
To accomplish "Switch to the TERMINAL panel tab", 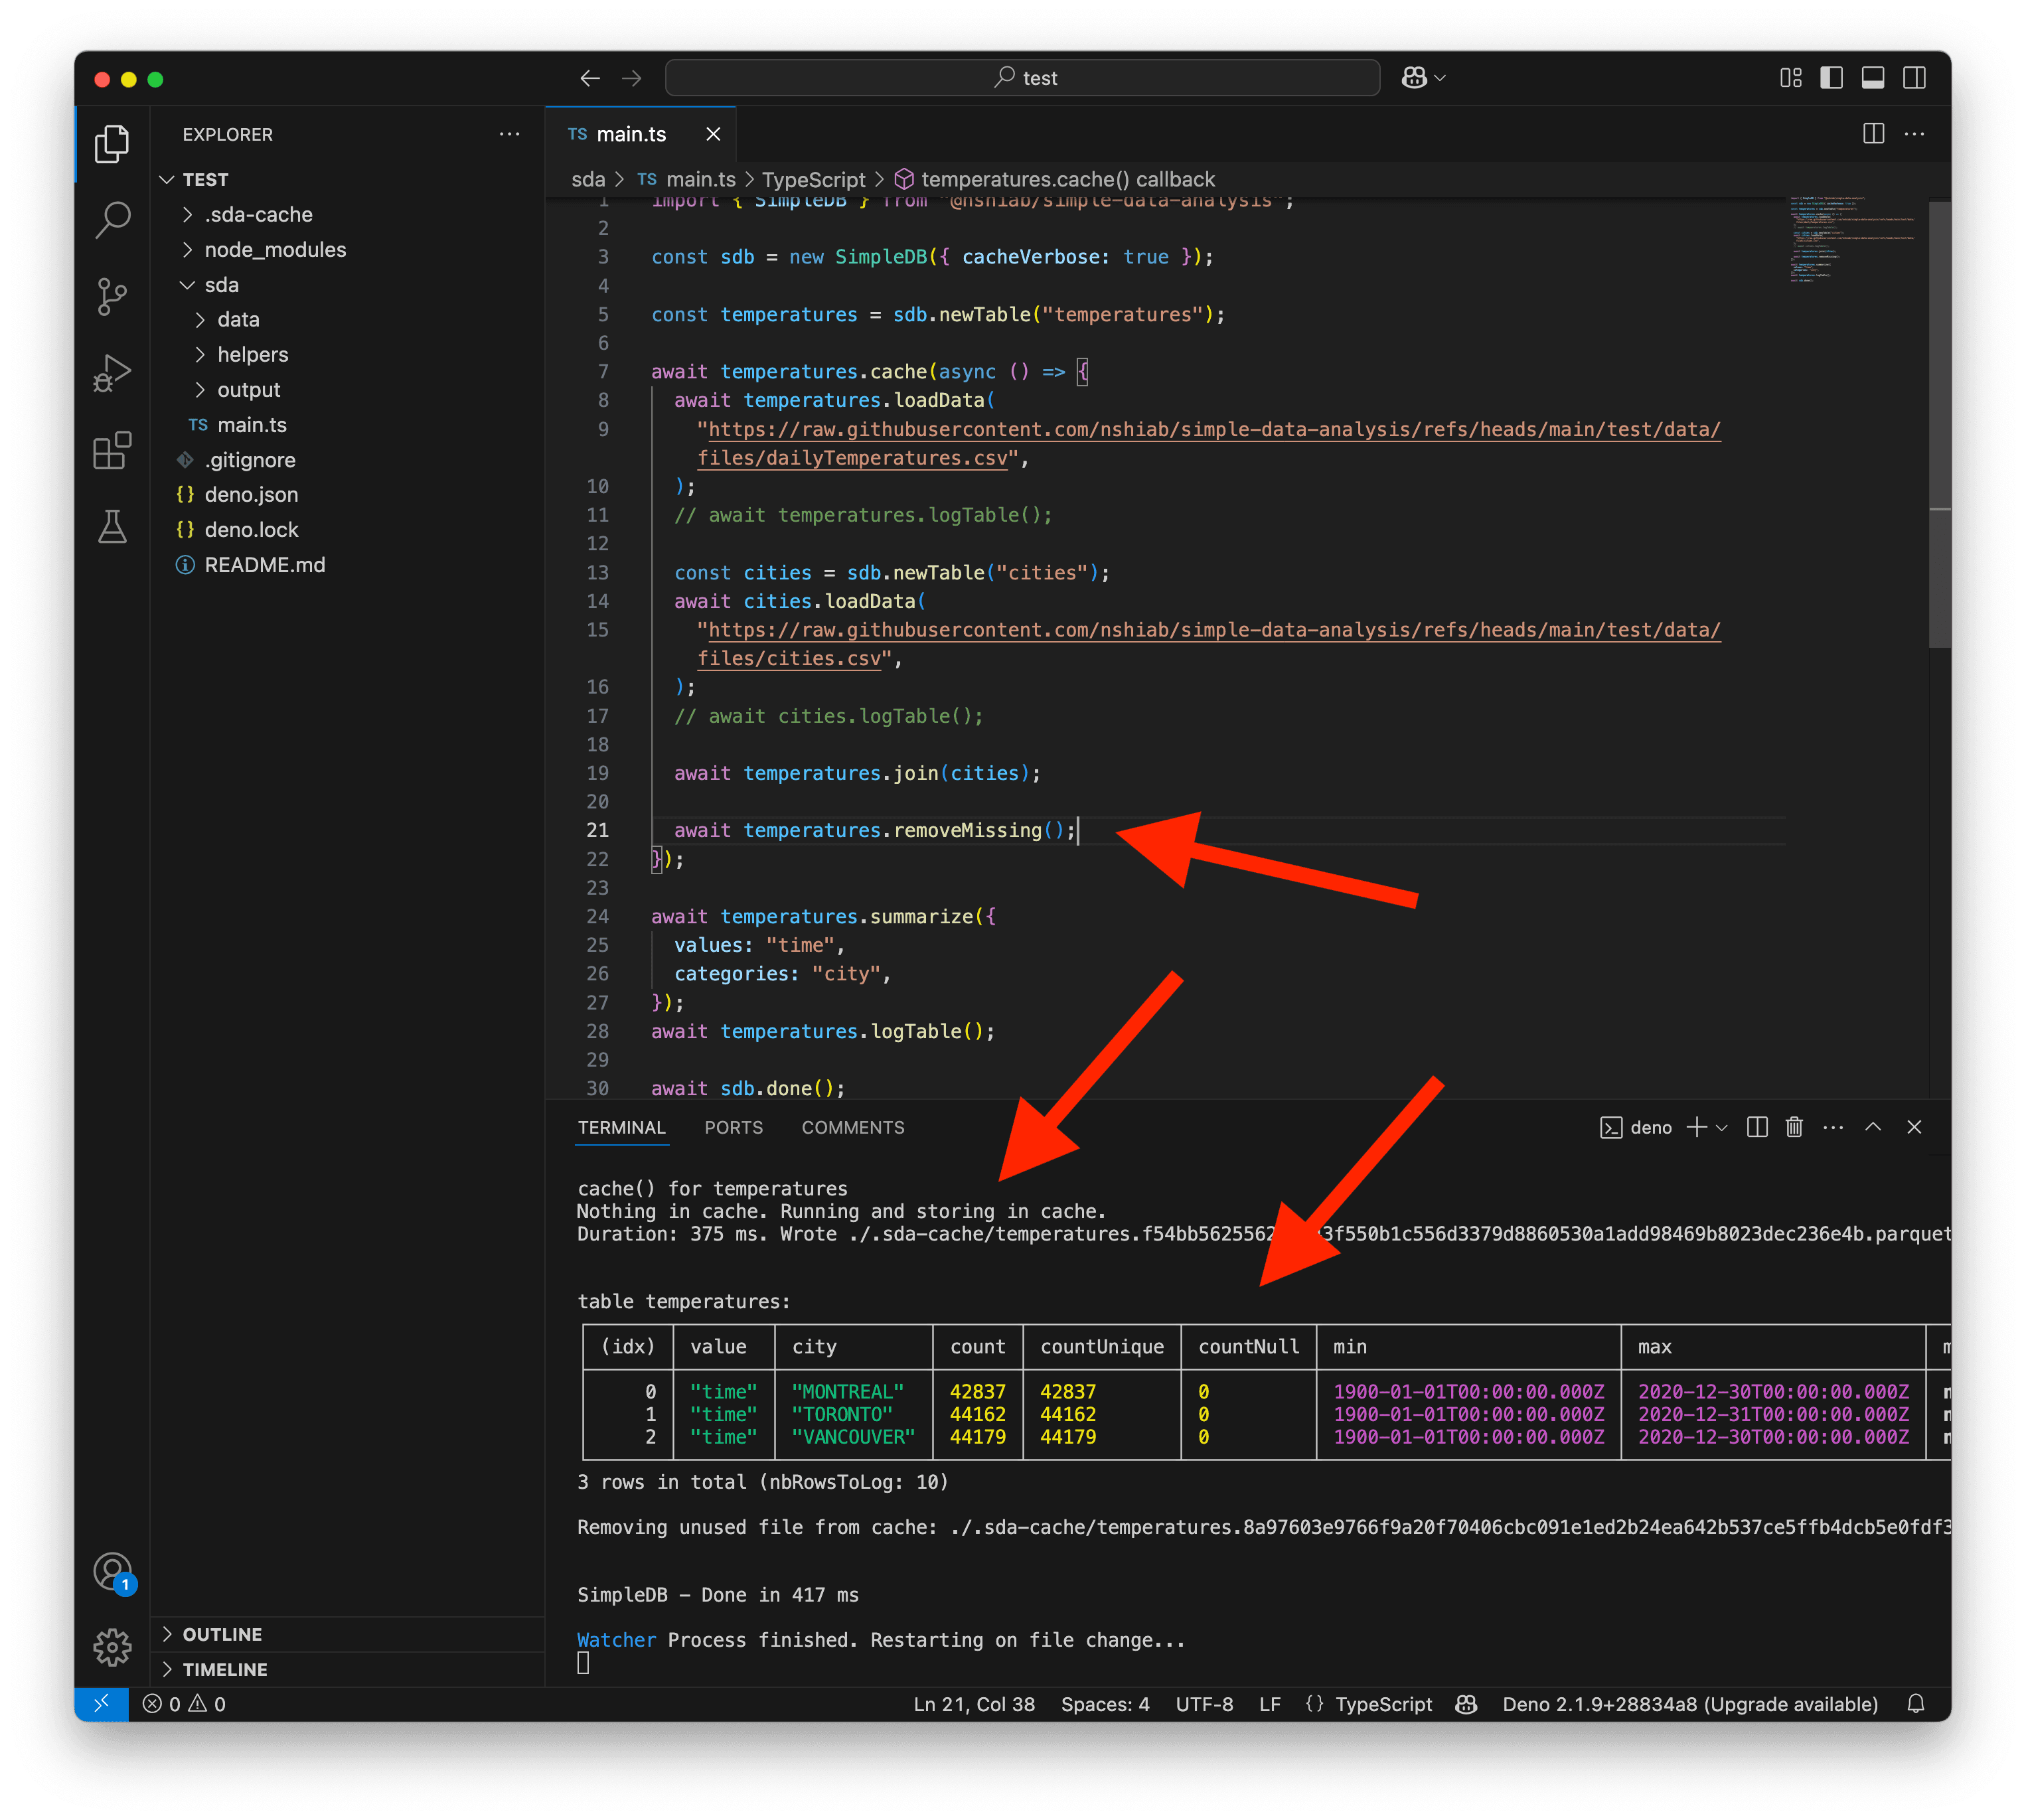I will (x=621, y=1128).
